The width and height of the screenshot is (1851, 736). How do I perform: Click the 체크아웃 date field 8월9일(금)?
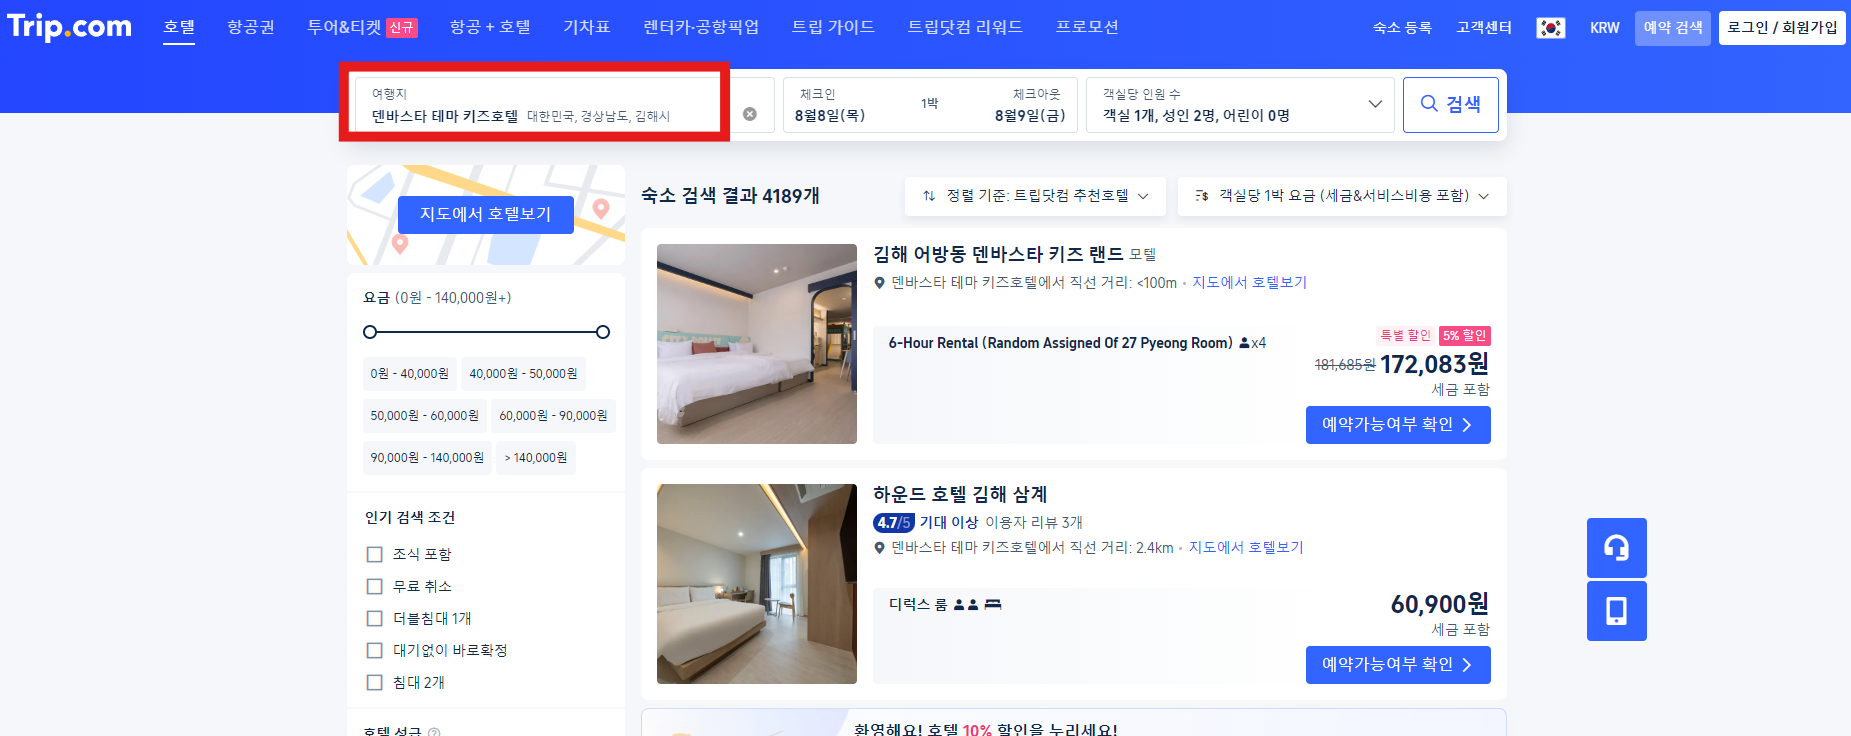coord(1029,116)
